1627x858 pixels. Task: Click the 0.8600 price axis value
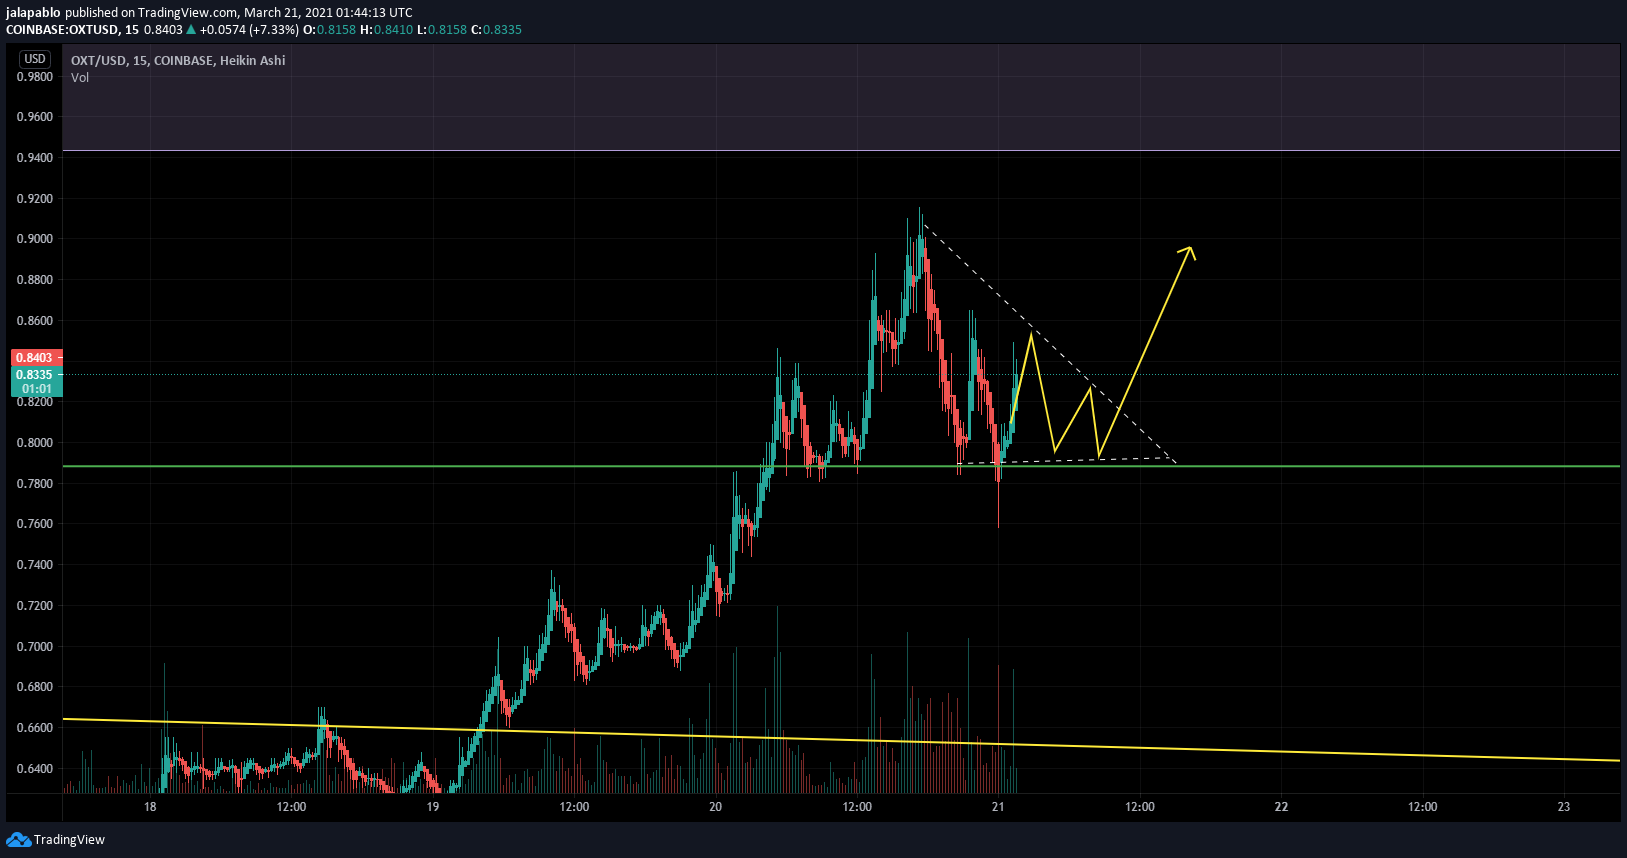35,321
